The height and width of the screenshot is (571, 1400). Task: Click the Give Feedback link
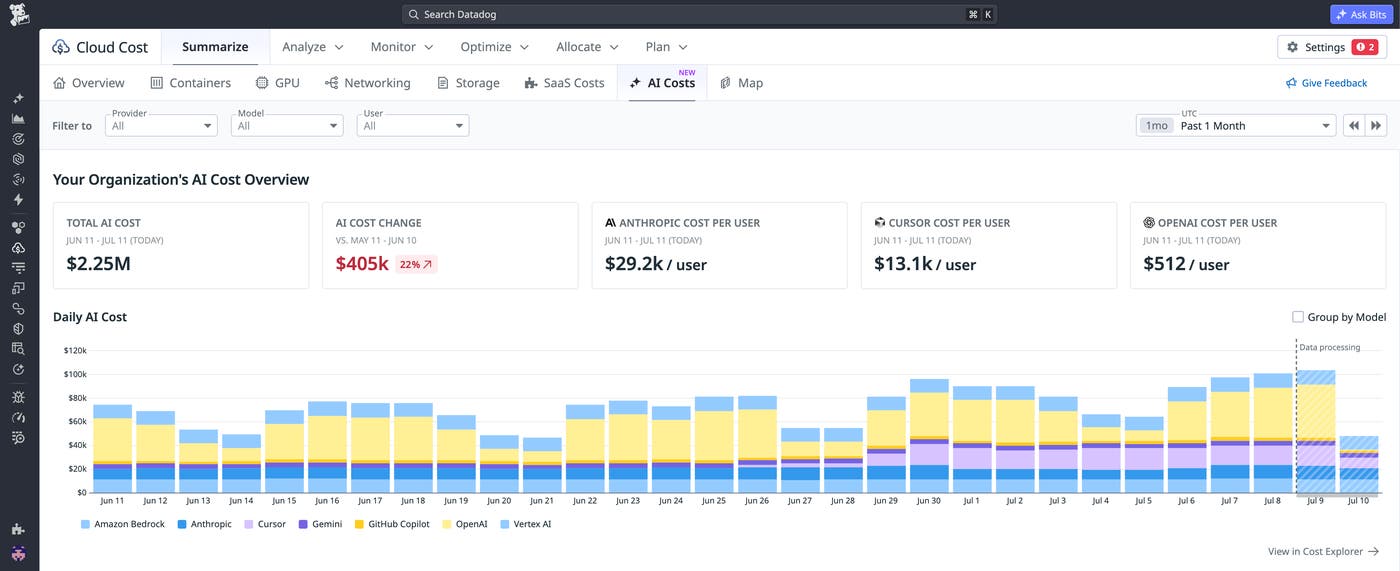(x=1326, y=83)
